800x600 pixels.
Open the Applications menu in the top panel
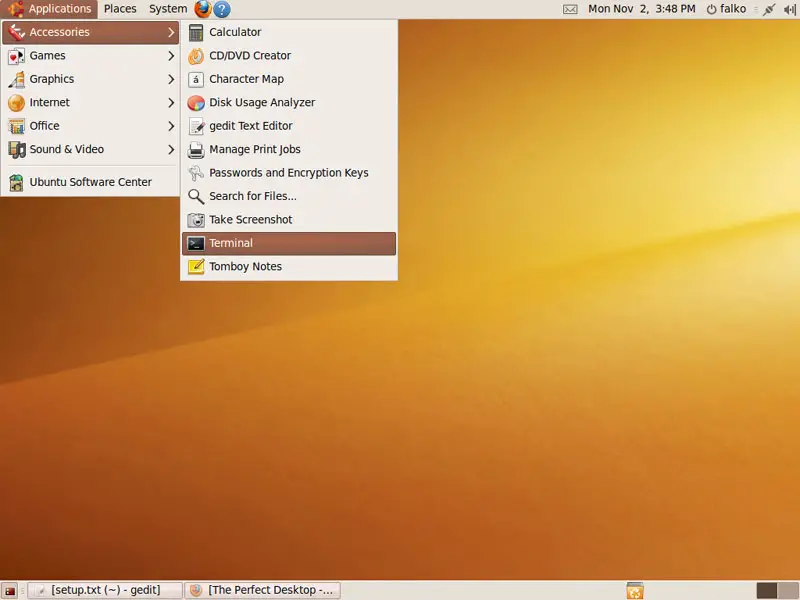click(x=50, y=9)
